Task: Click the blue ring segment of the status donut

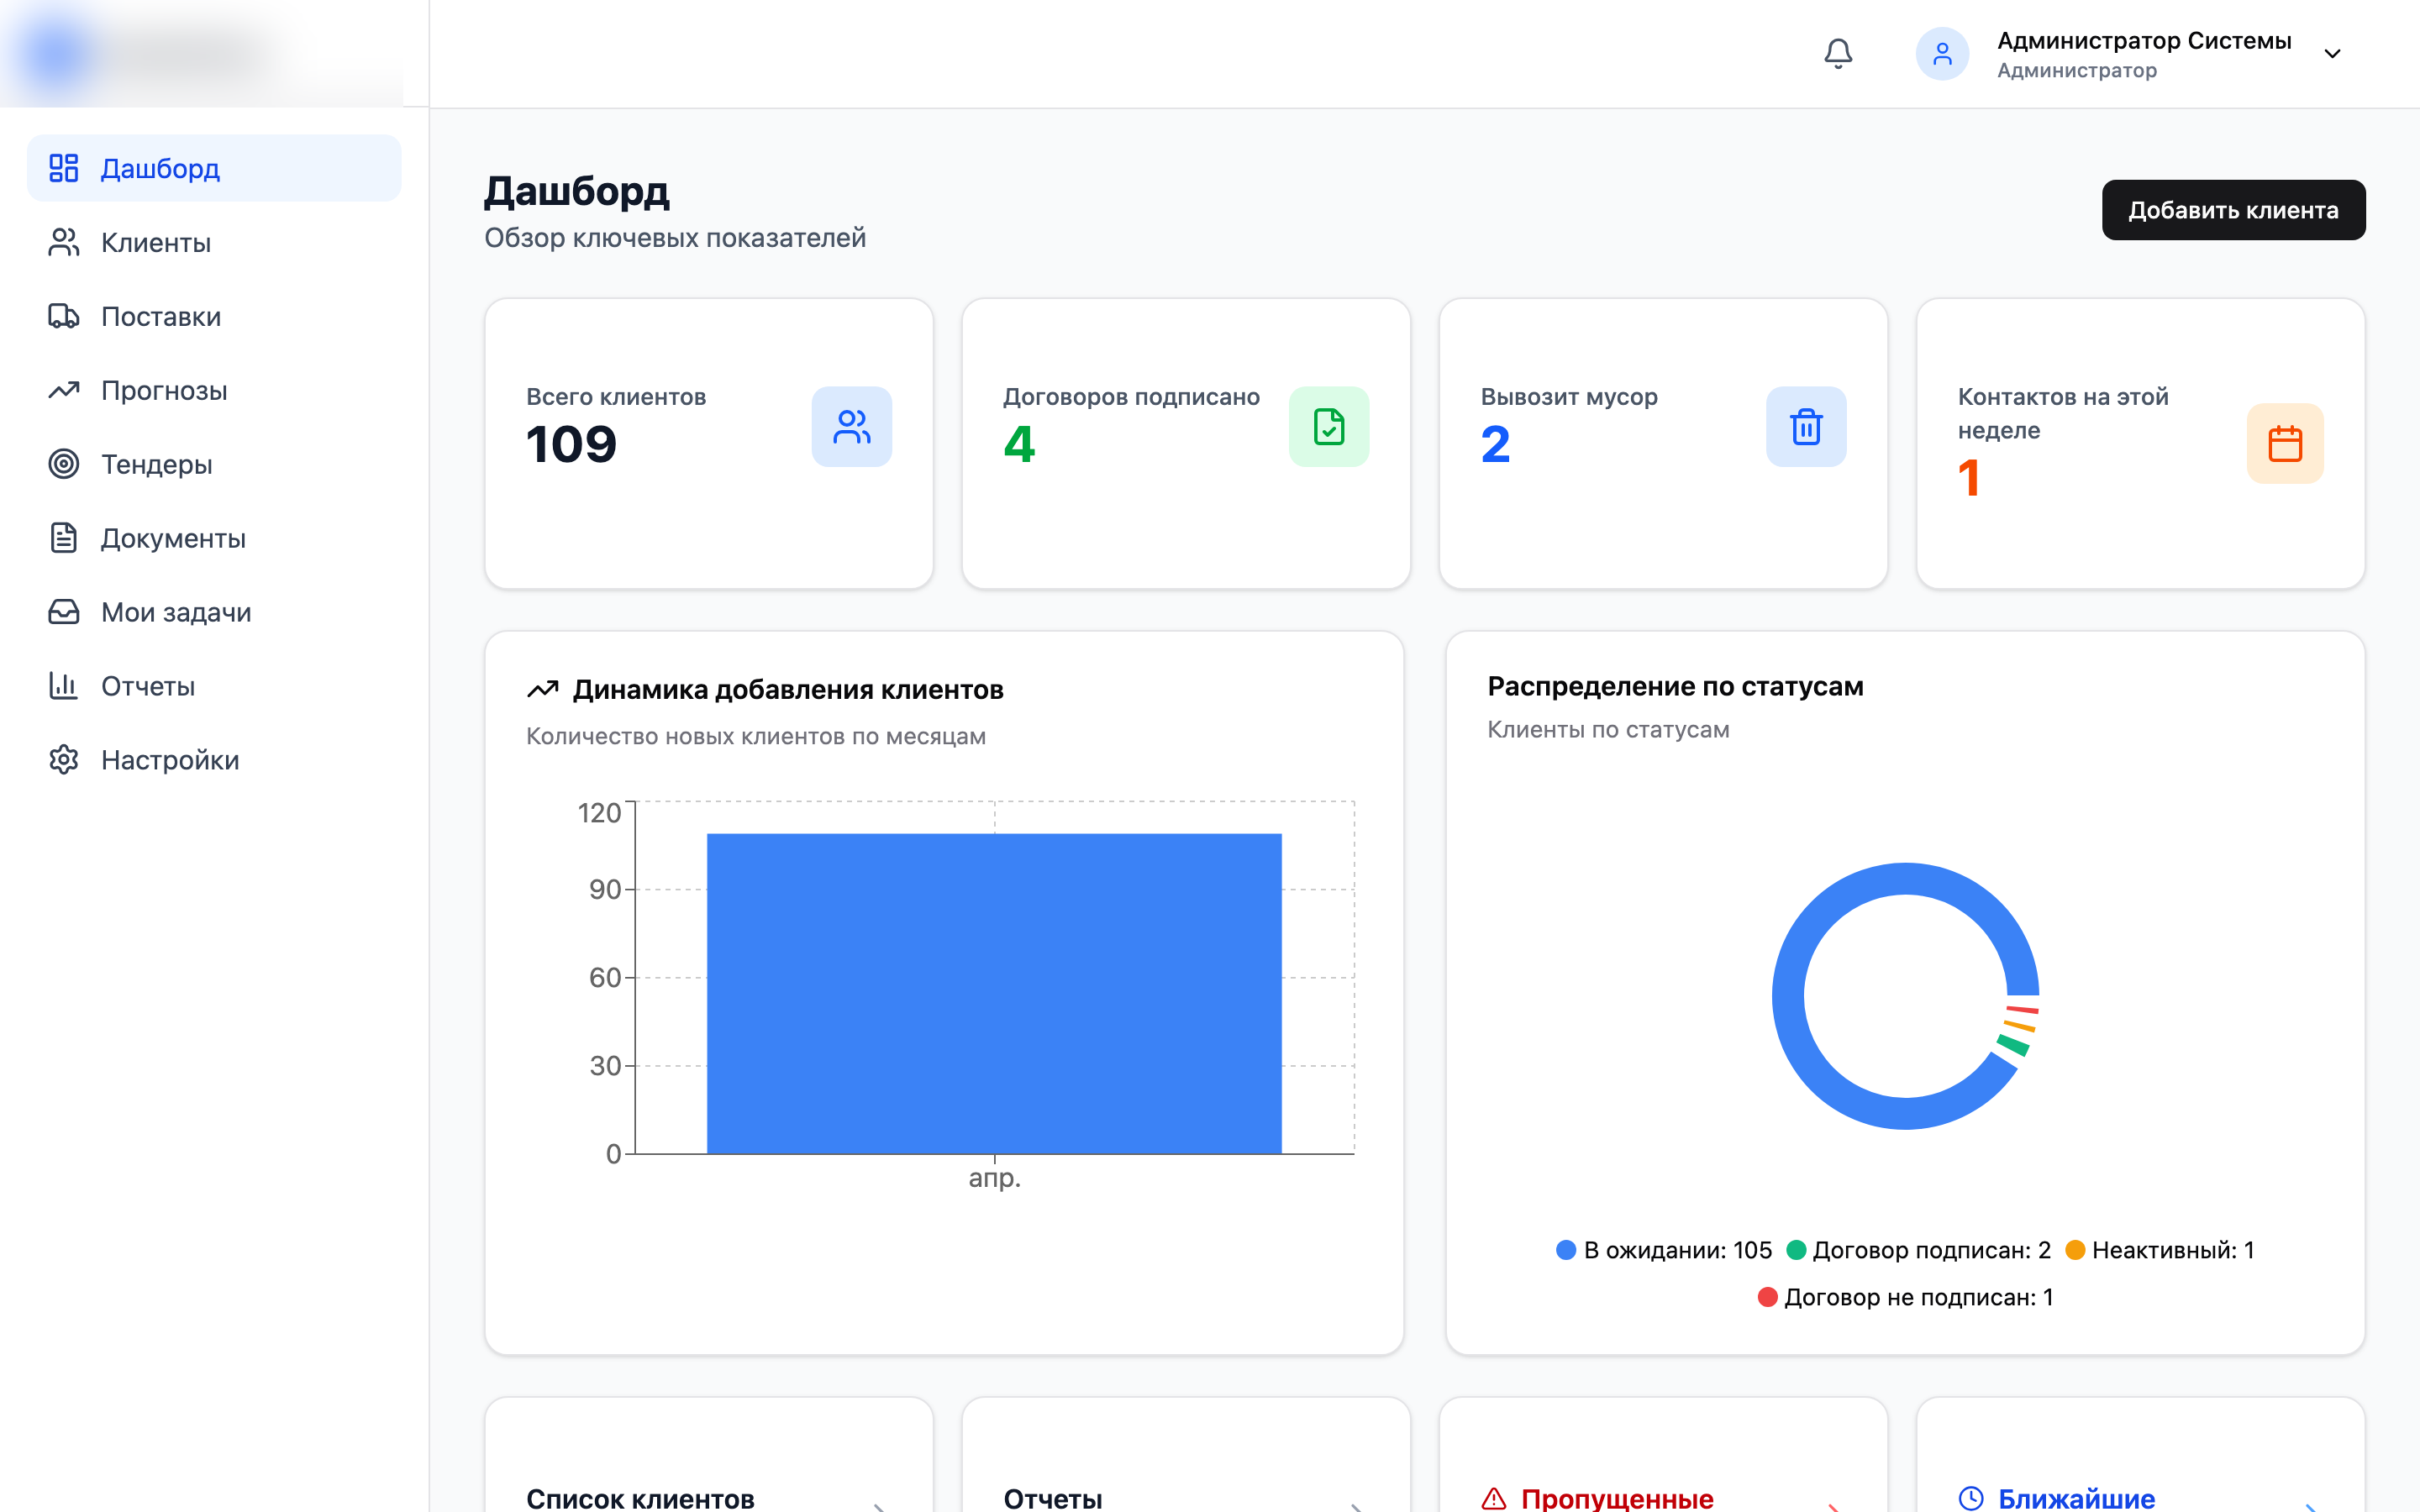Action: pos(1788,996)
